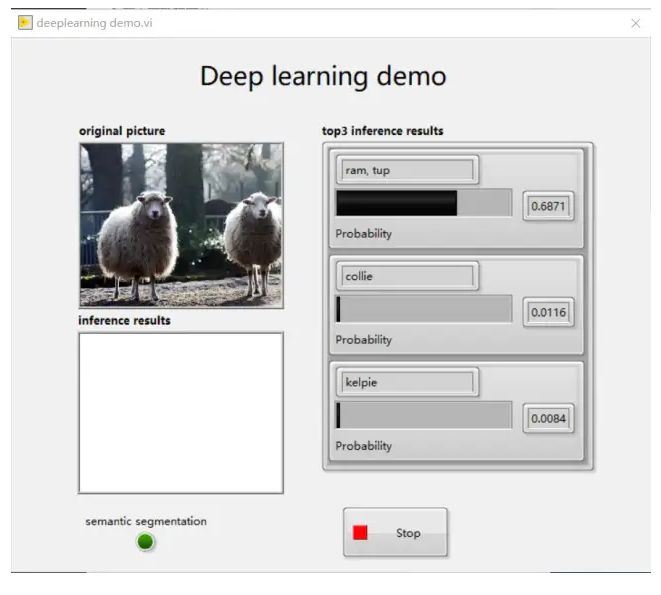The height and width of the screenshot is (595, 661).
Task: Click the red stop square icon
Action: pyautogui.click(x=360, y=533)
